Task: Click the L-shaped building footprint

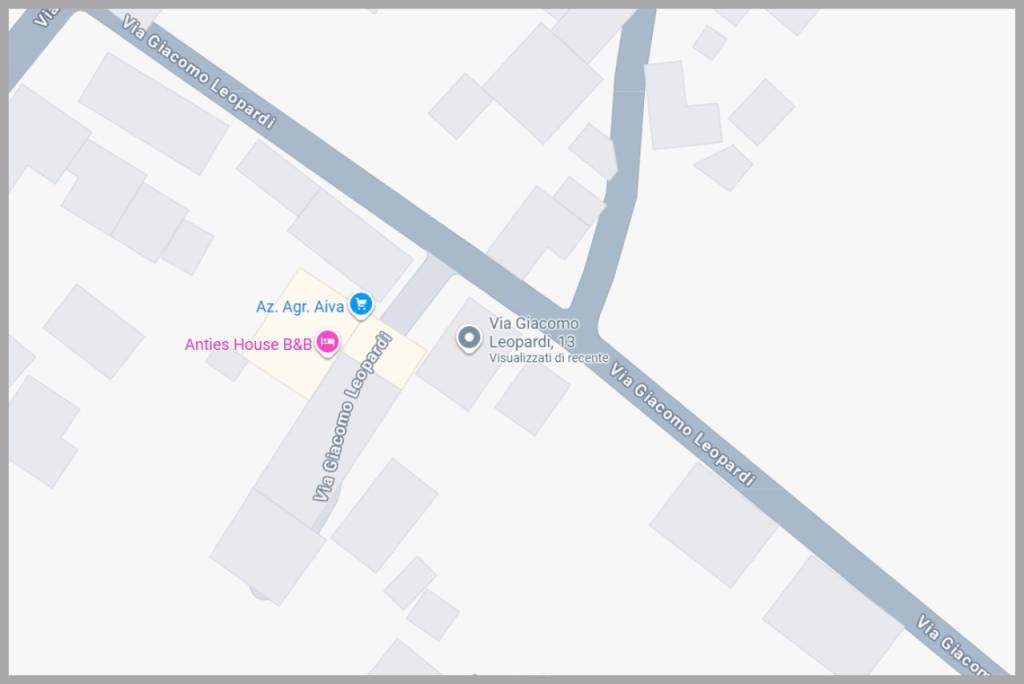Action: click(x=683, y=105)
